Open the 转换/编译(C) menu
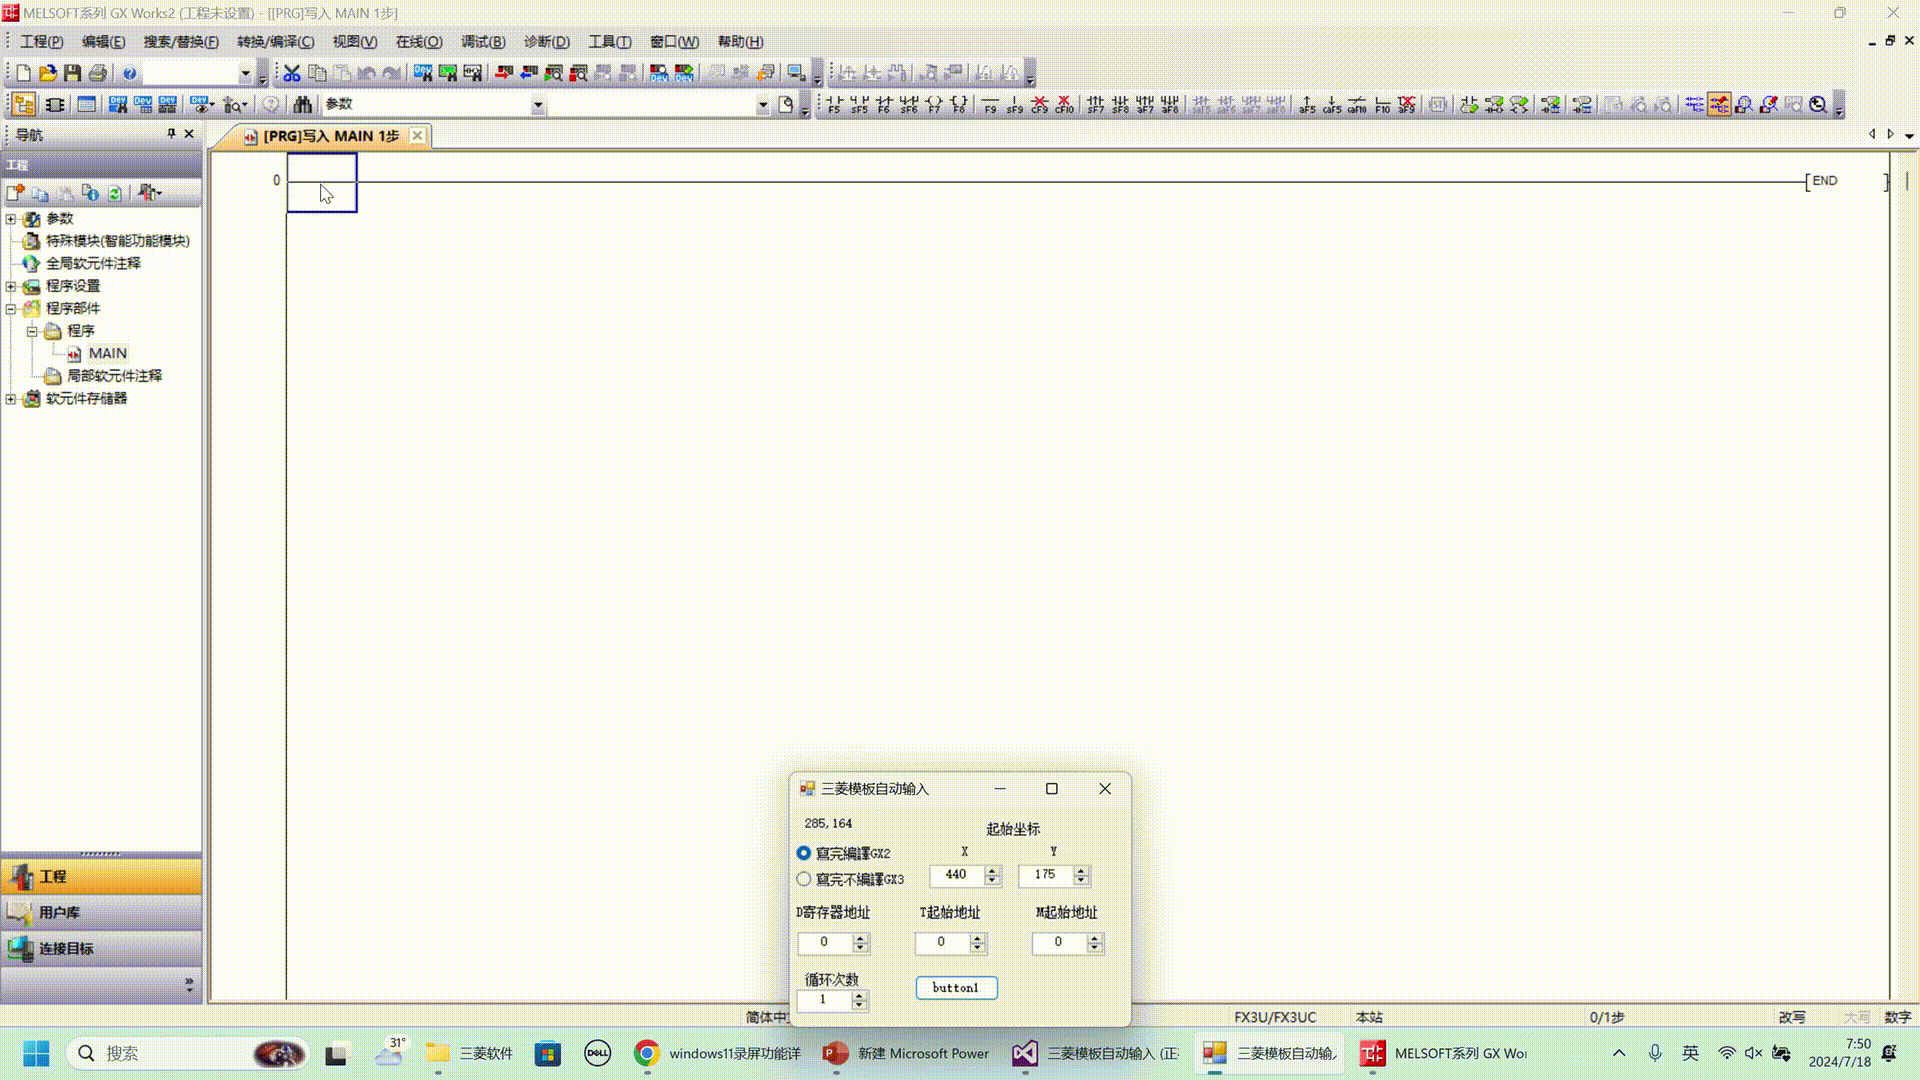 pos(275,42)
